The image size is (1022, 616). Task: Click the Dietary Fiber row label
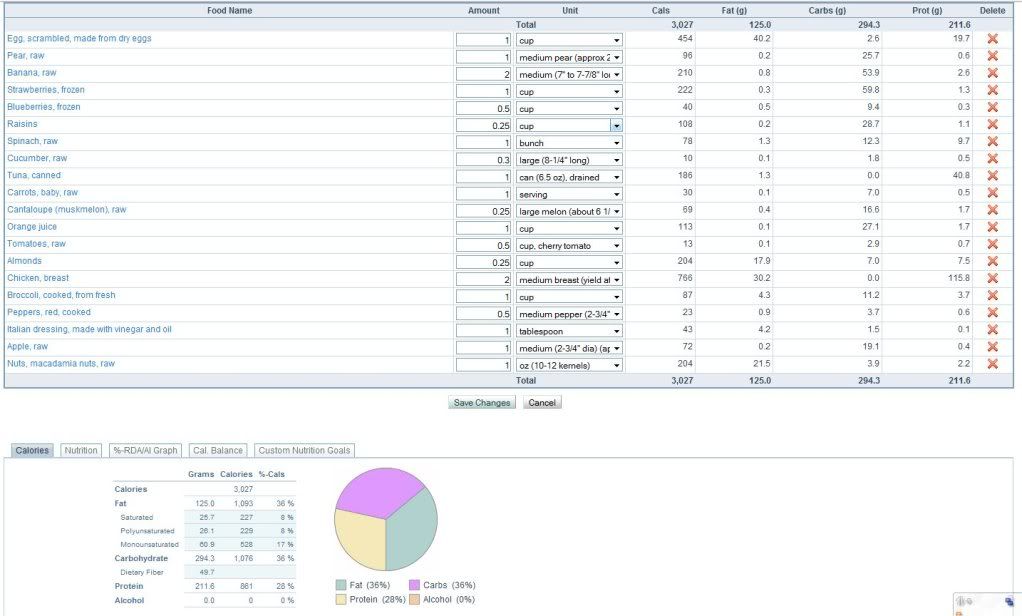[142, 572]
